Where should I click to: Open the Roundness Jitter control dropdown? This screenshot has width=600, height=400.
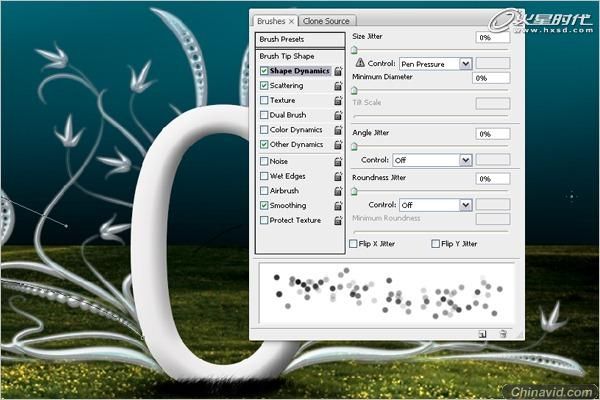tap(435, 205)
